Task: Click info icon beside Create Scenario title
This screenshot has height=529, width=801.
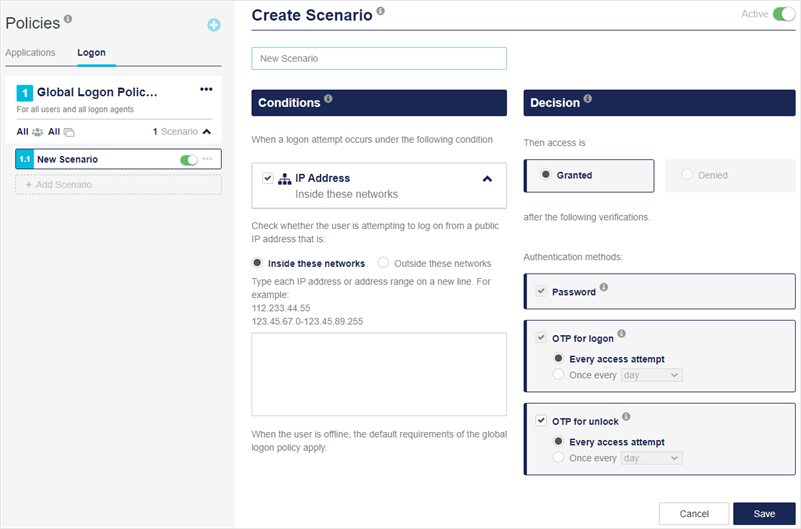Action: coord(381,12)
